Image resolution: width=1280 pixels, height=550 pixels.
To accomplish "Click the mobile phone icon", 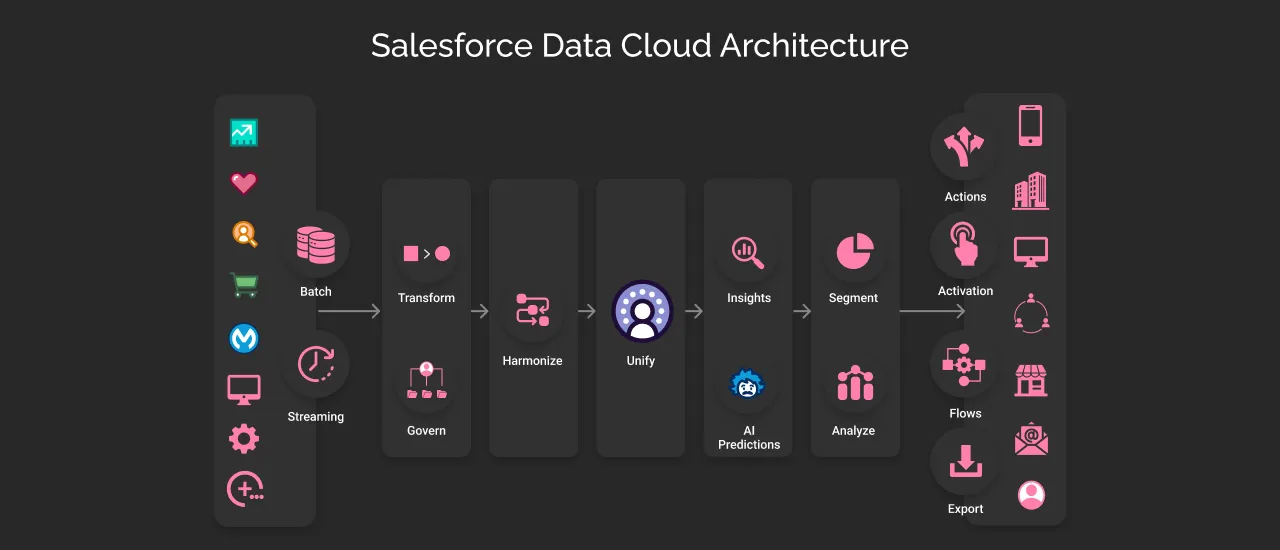I will point(1031,126).
